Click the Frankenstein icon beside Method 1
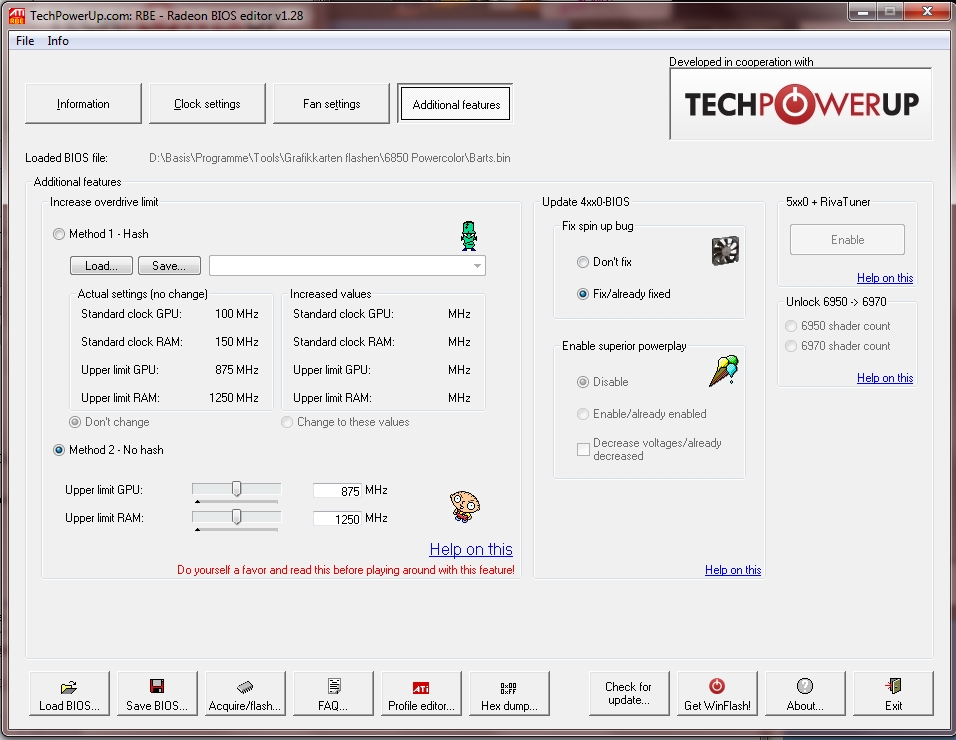Viewport: 956px width, 740px height. 468,236
